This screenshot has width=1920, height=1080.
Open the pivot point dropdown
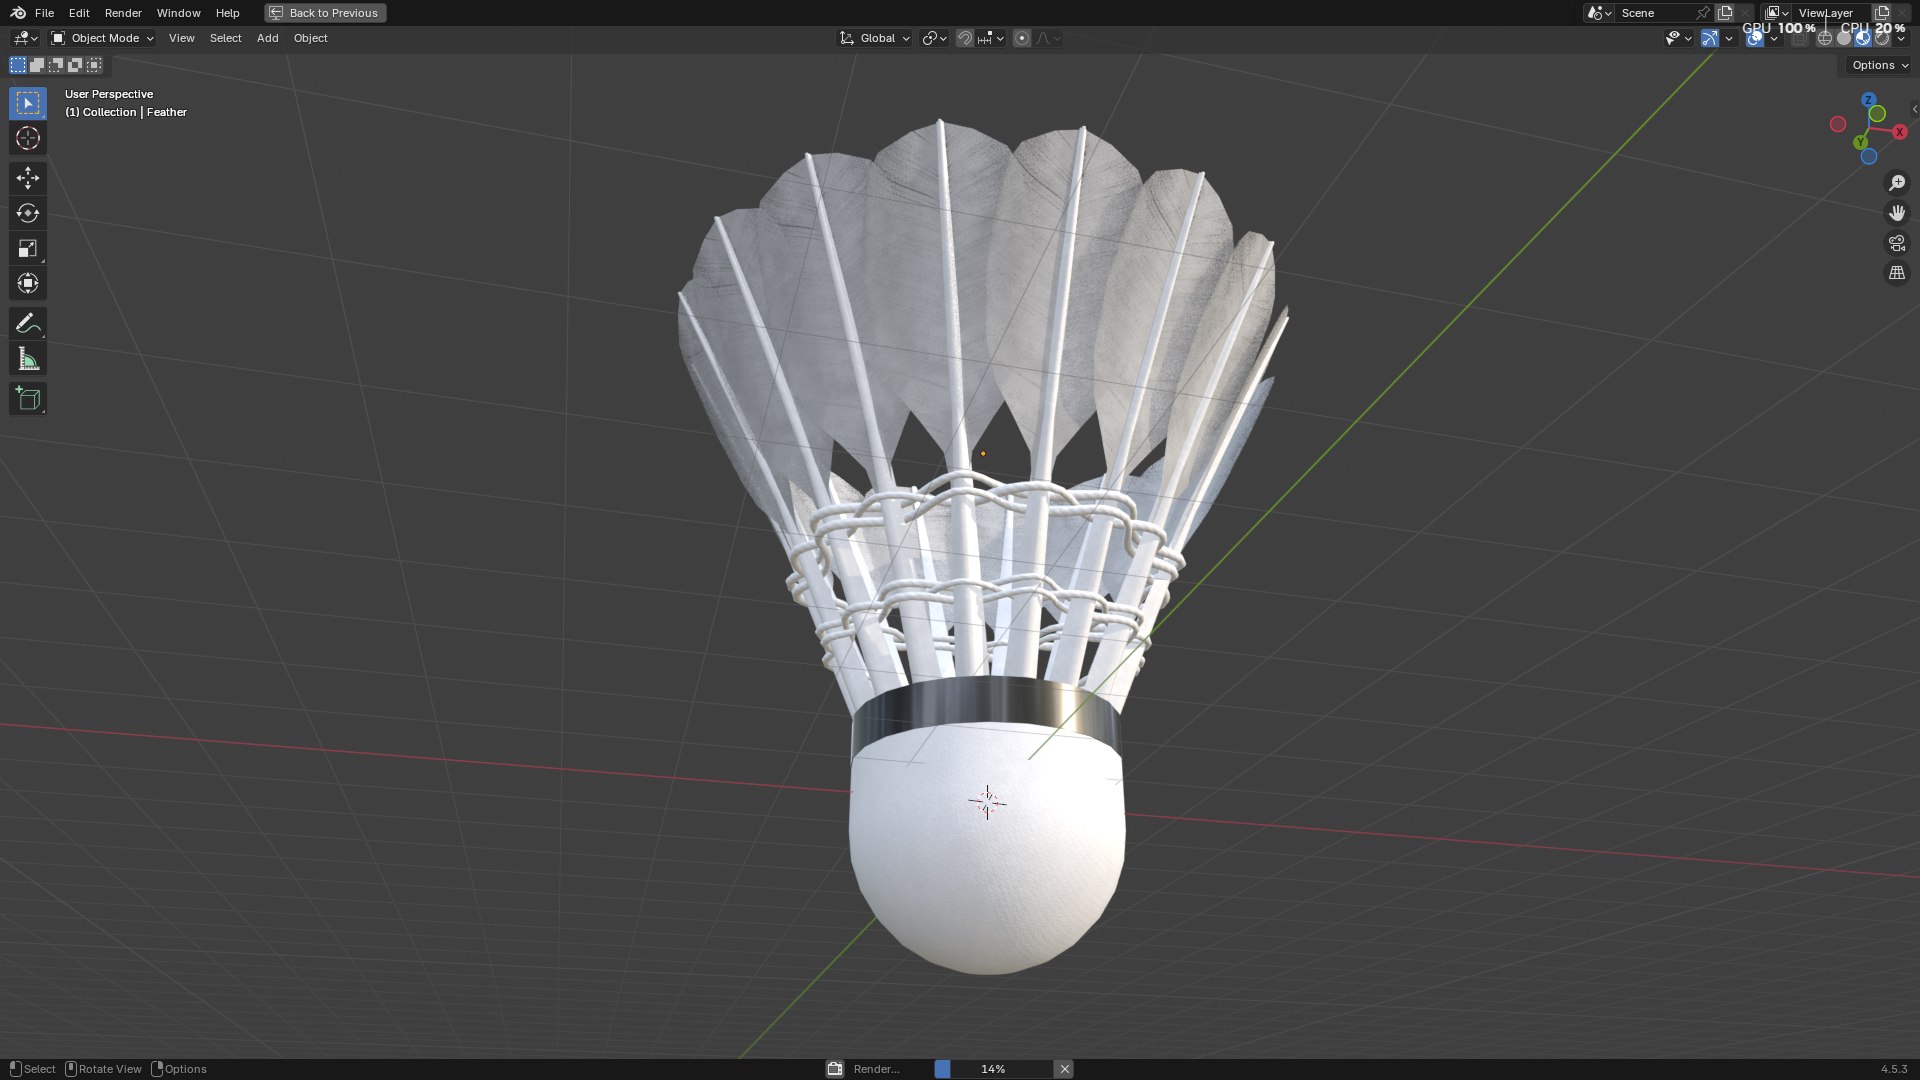pyautogui.click(x=934, y=38)
